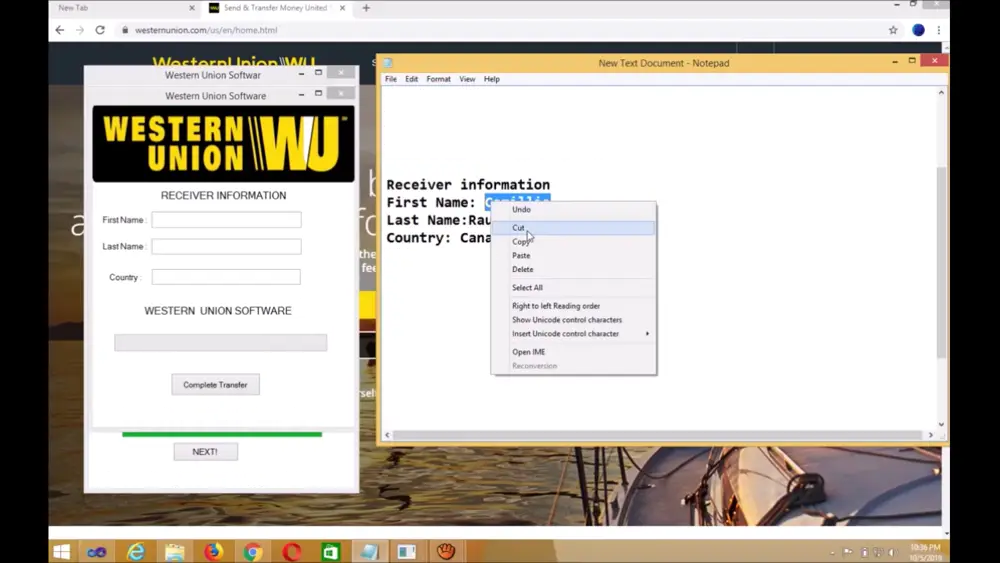The height and width of the screenshot is (563, 1000).
Task: Open Chrome's three-dot menu
Action: coord(939,30)
